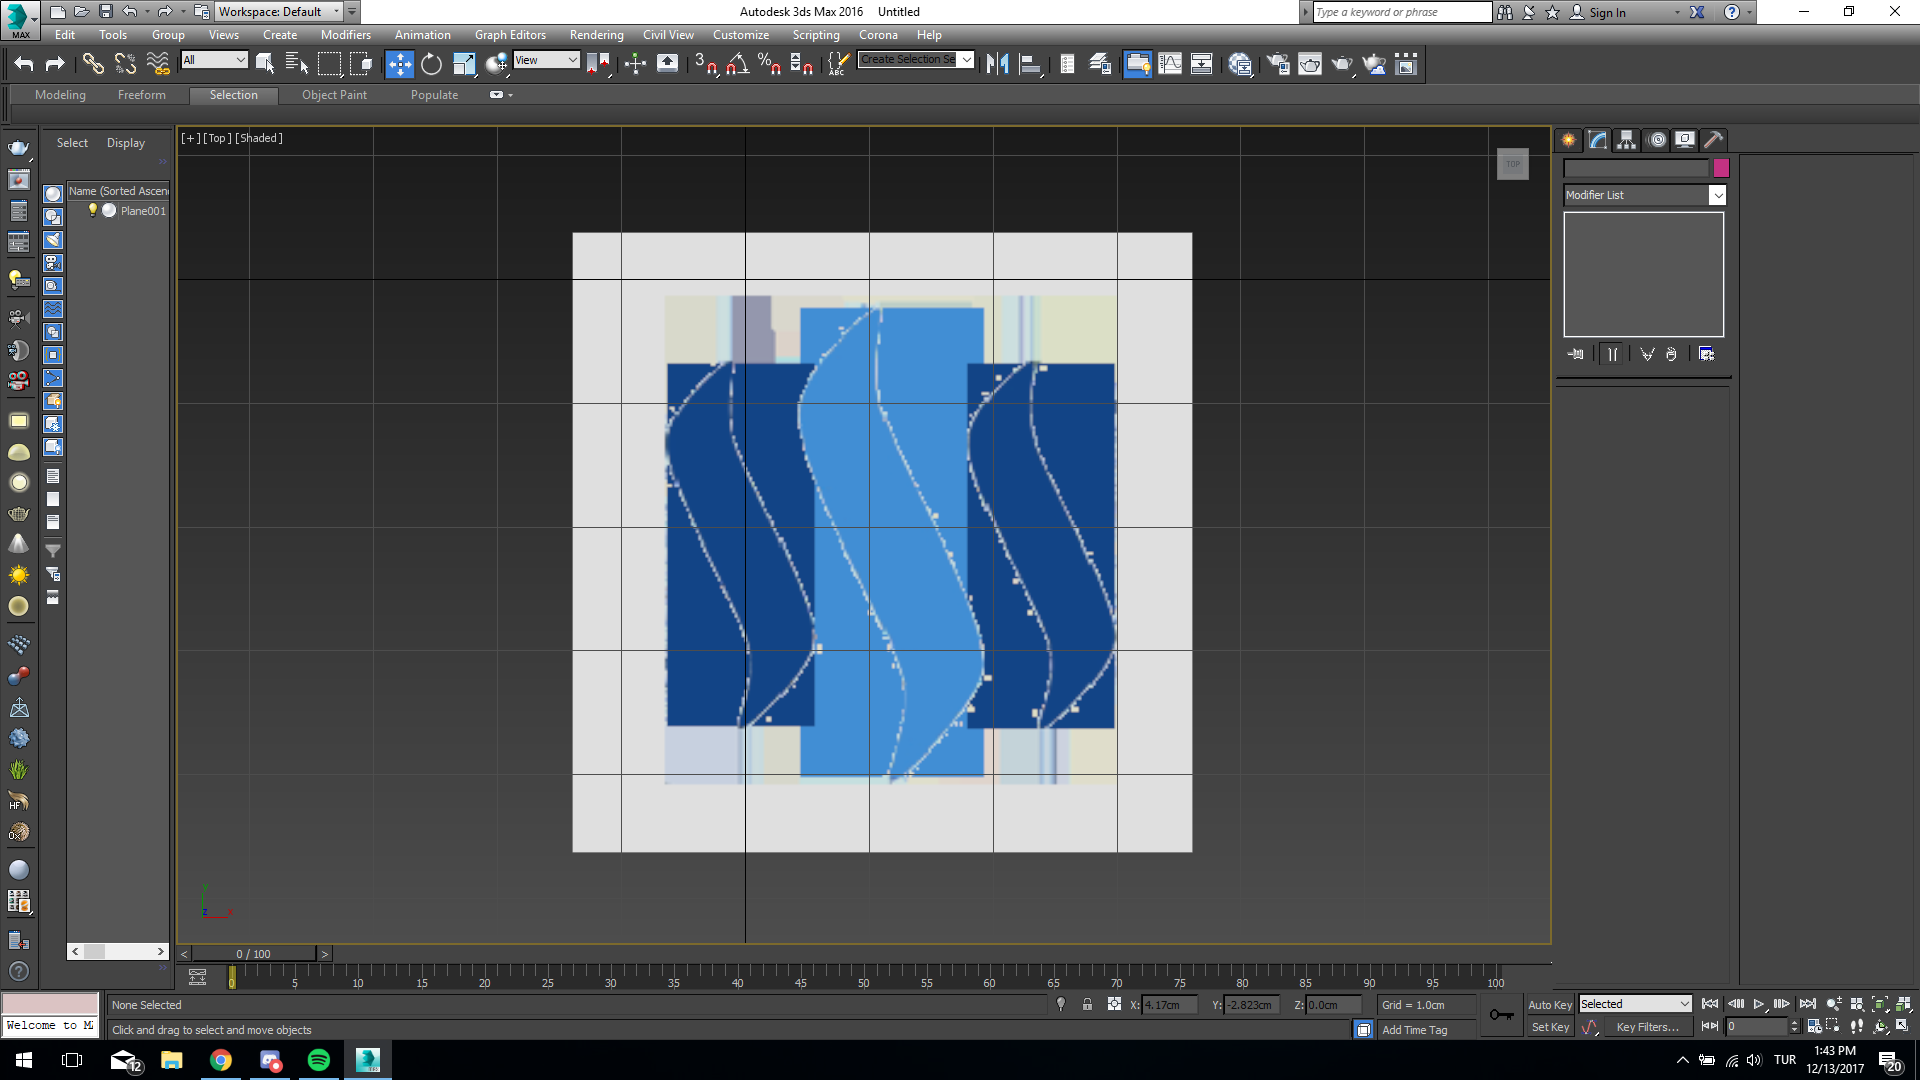The height and width of the screenshot is (1080, 1920).
Task: Click the Unlink Selection icon
Action: (125, 64)
